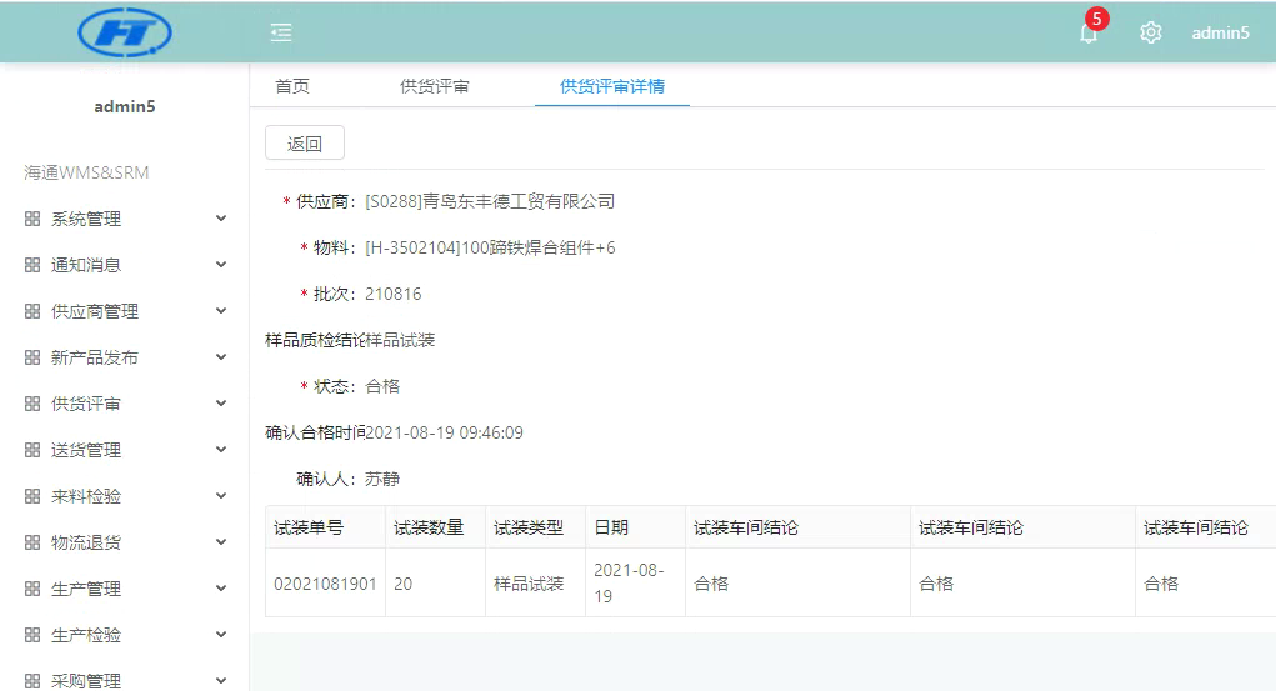Click the trial order number 02021081901 cell

325,583
